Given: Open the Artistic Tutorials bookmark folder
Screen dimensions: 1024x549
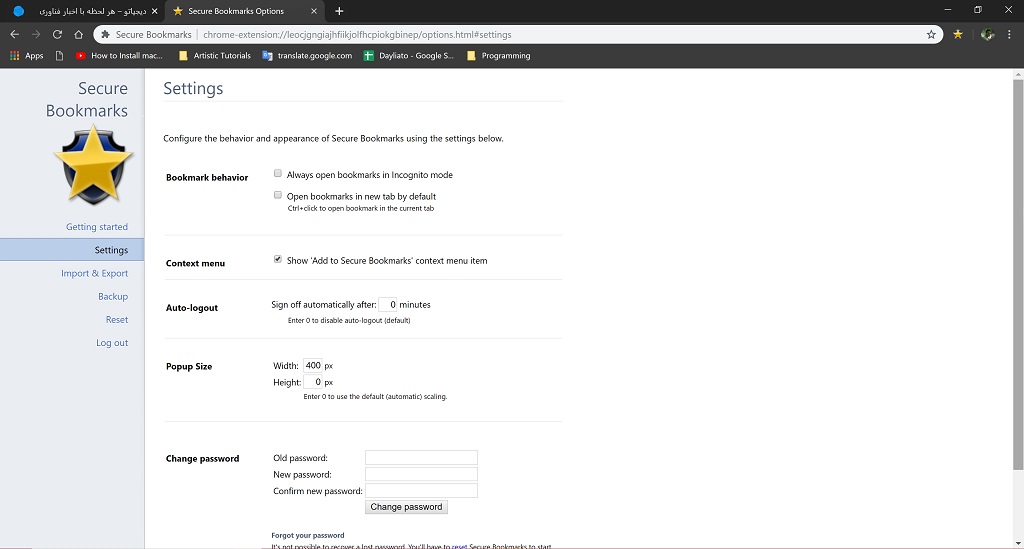Looking at the screenshot, I should pyautogui.click(x=215, y=55).
